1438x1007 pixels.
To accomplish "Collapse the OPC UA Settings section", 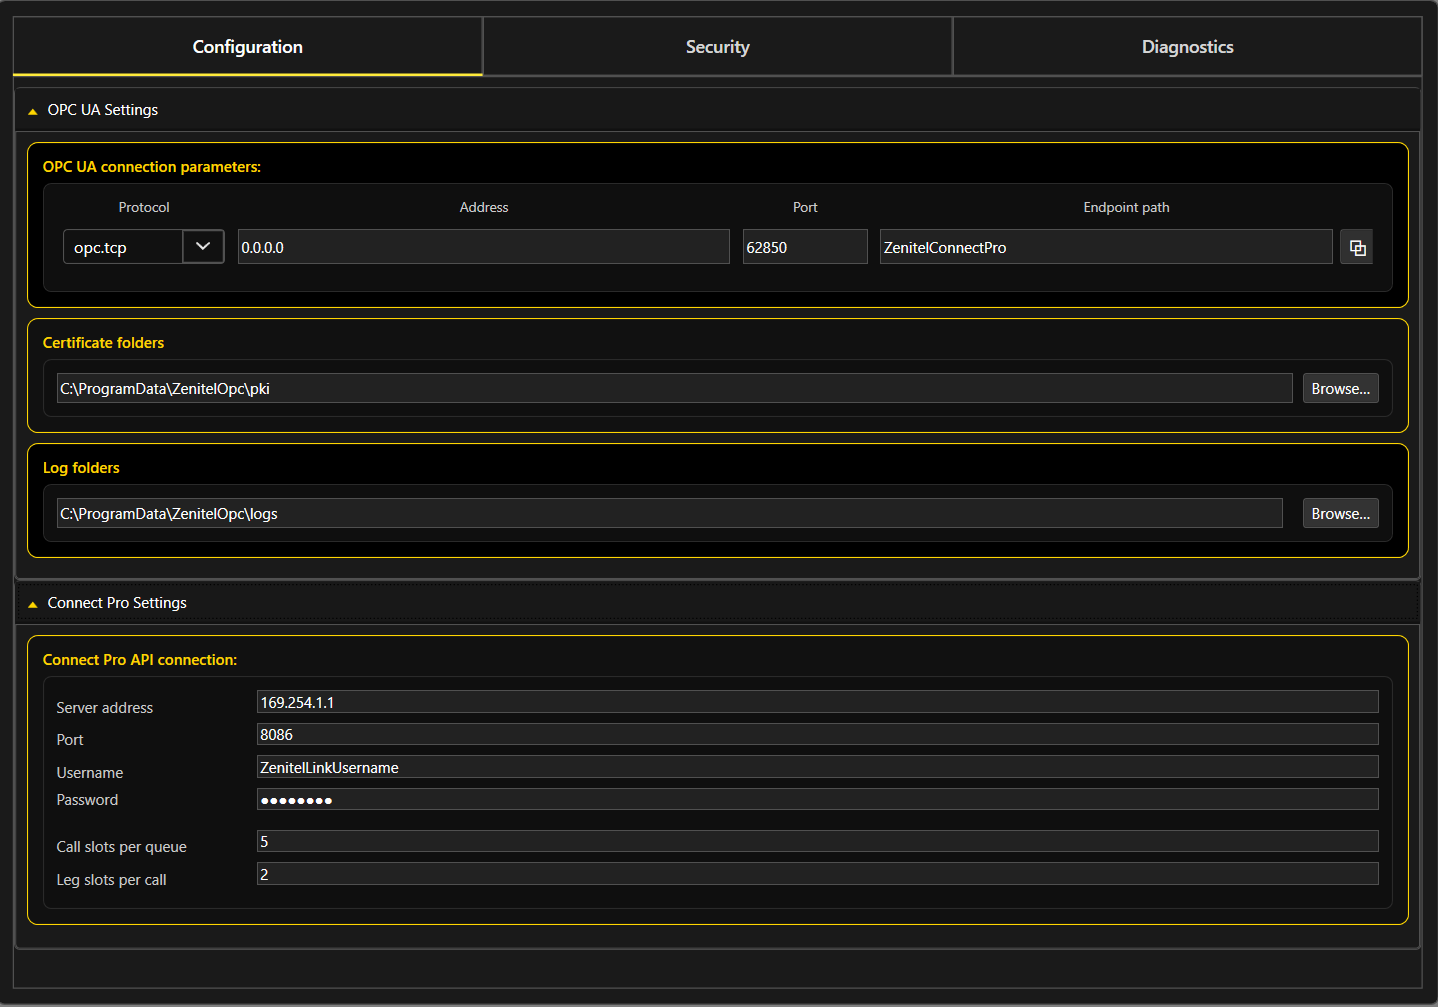I will click(33, 111).
